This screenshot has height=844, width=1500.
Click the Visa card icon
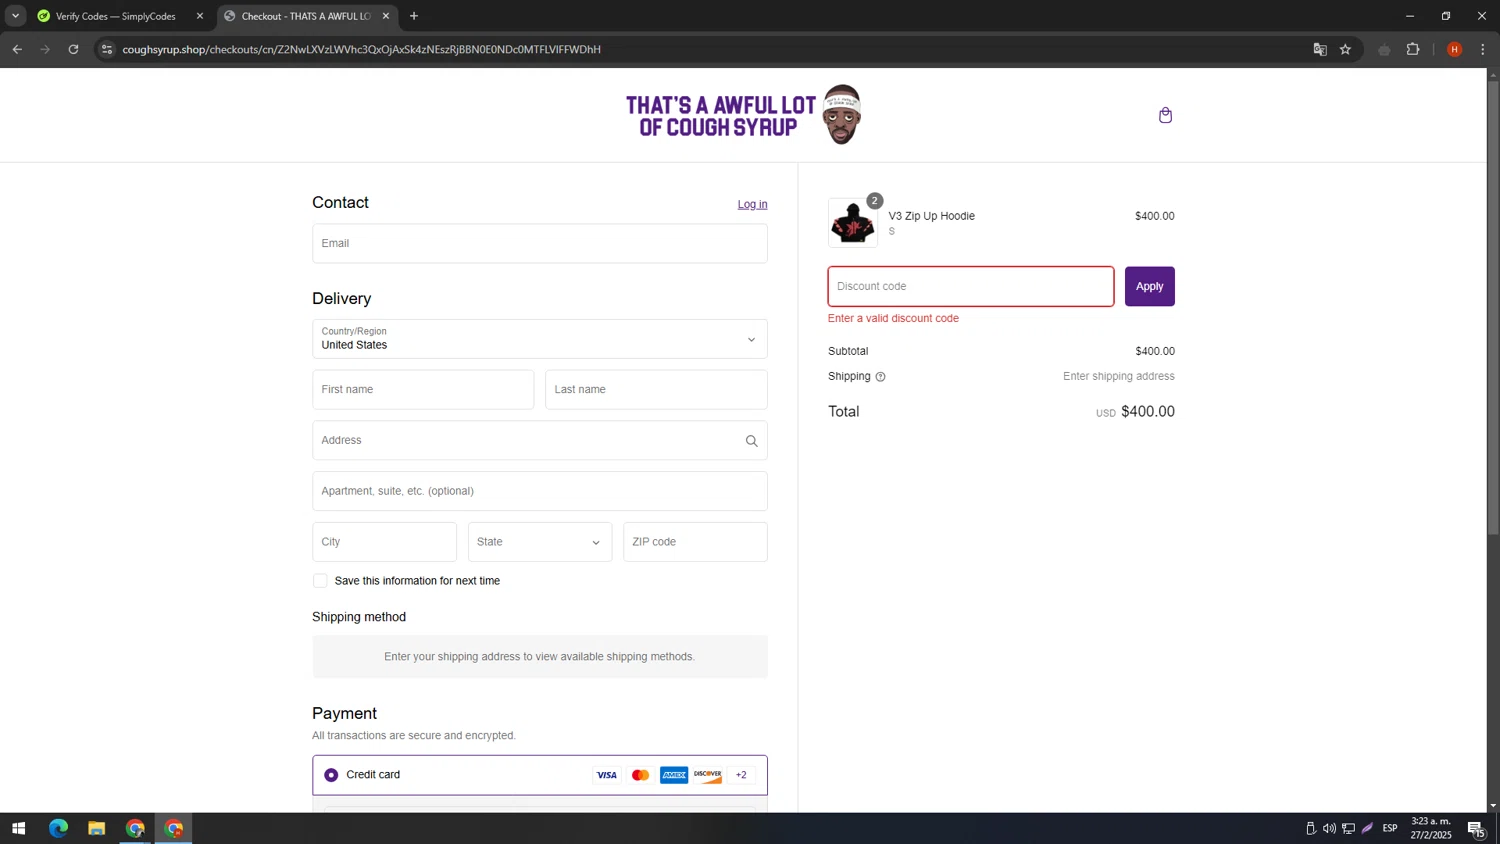point(606,775)
